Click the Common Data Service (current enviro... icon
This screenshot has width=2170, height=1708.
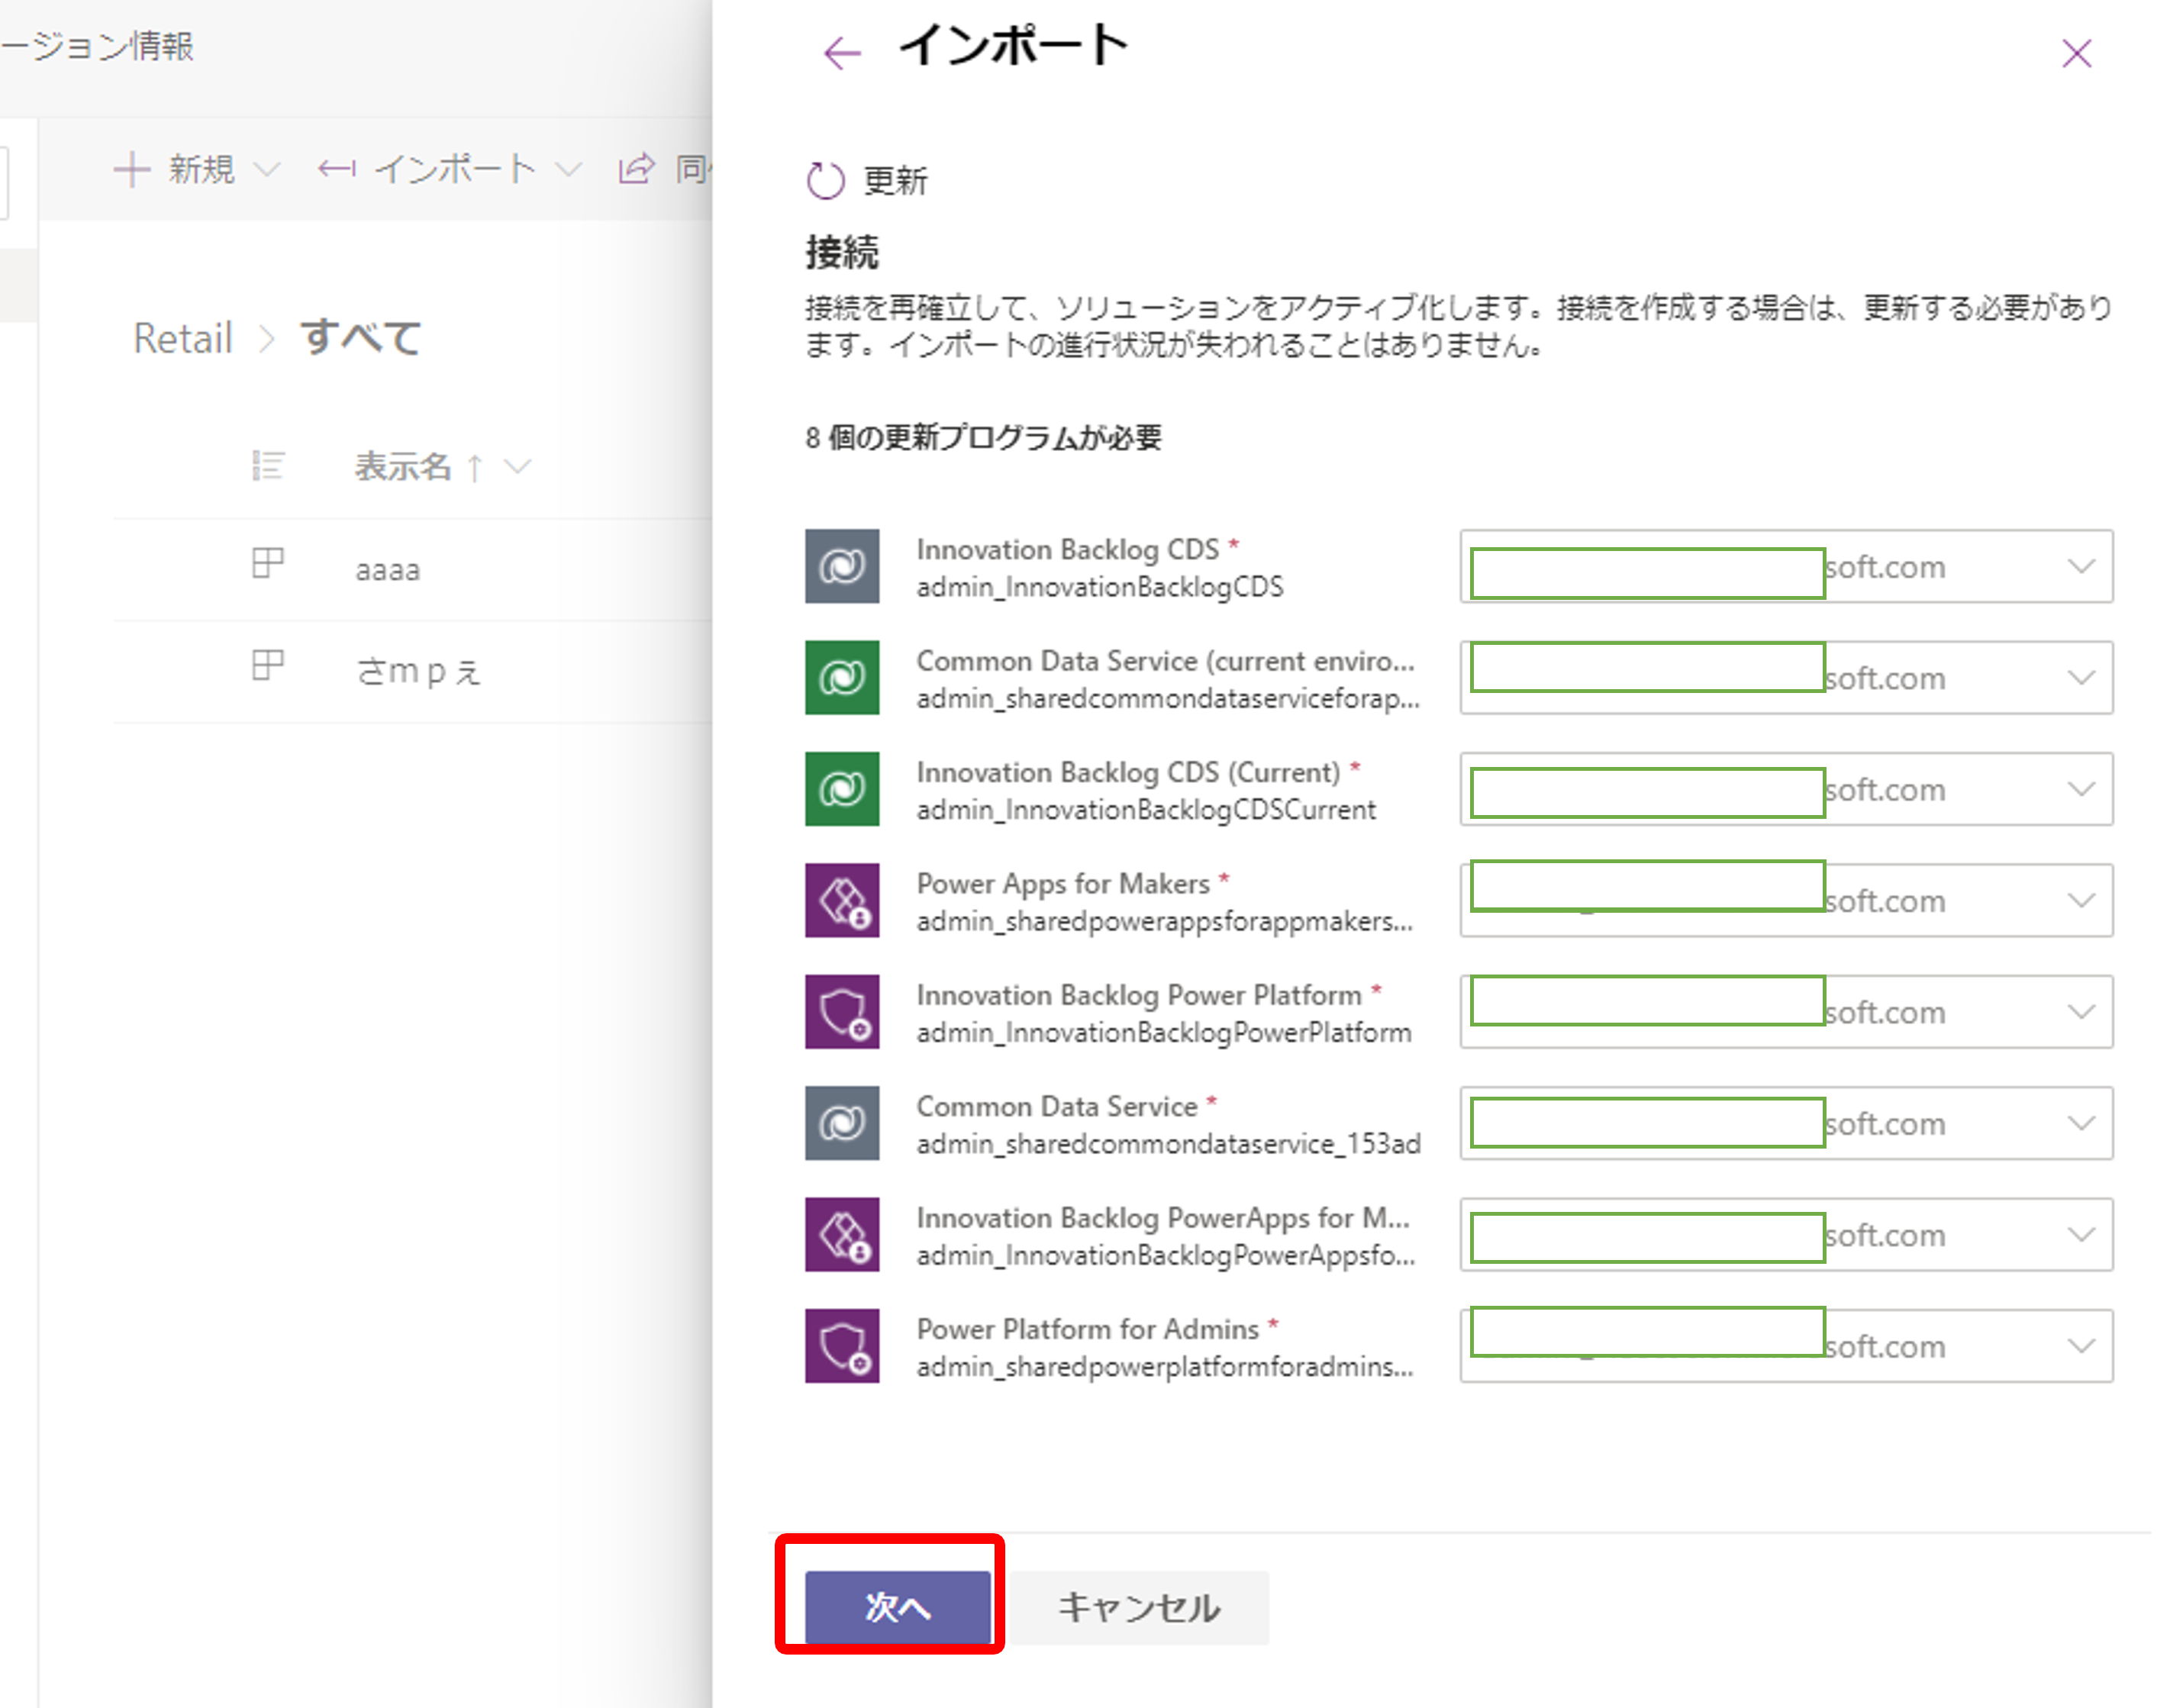pyautogui.click(x=842, y=677)
